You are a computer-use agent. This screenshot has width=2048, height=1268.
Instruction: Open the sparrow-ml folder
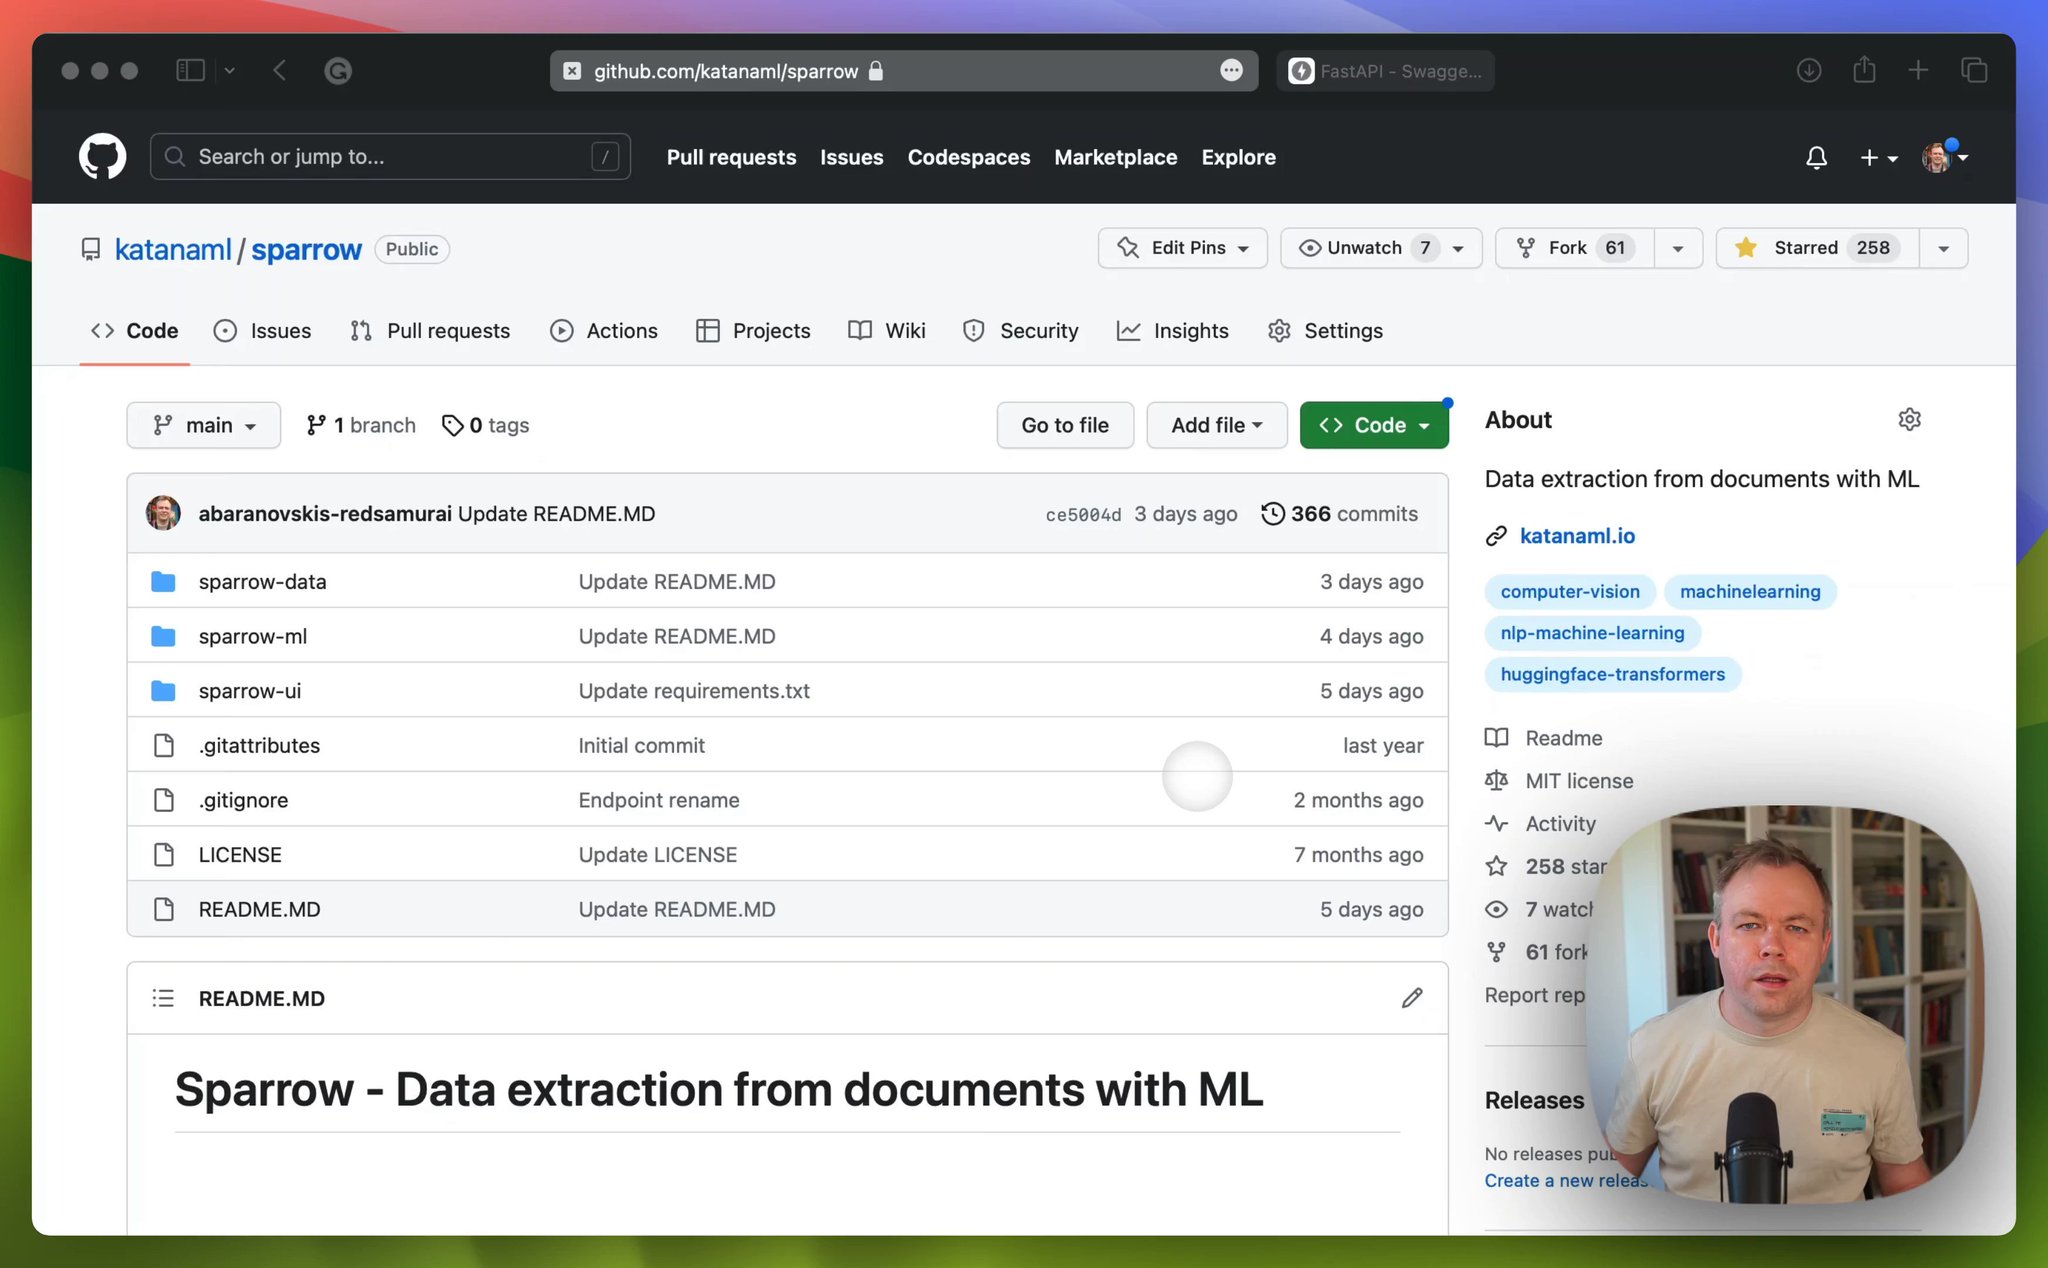pos(252,635)
